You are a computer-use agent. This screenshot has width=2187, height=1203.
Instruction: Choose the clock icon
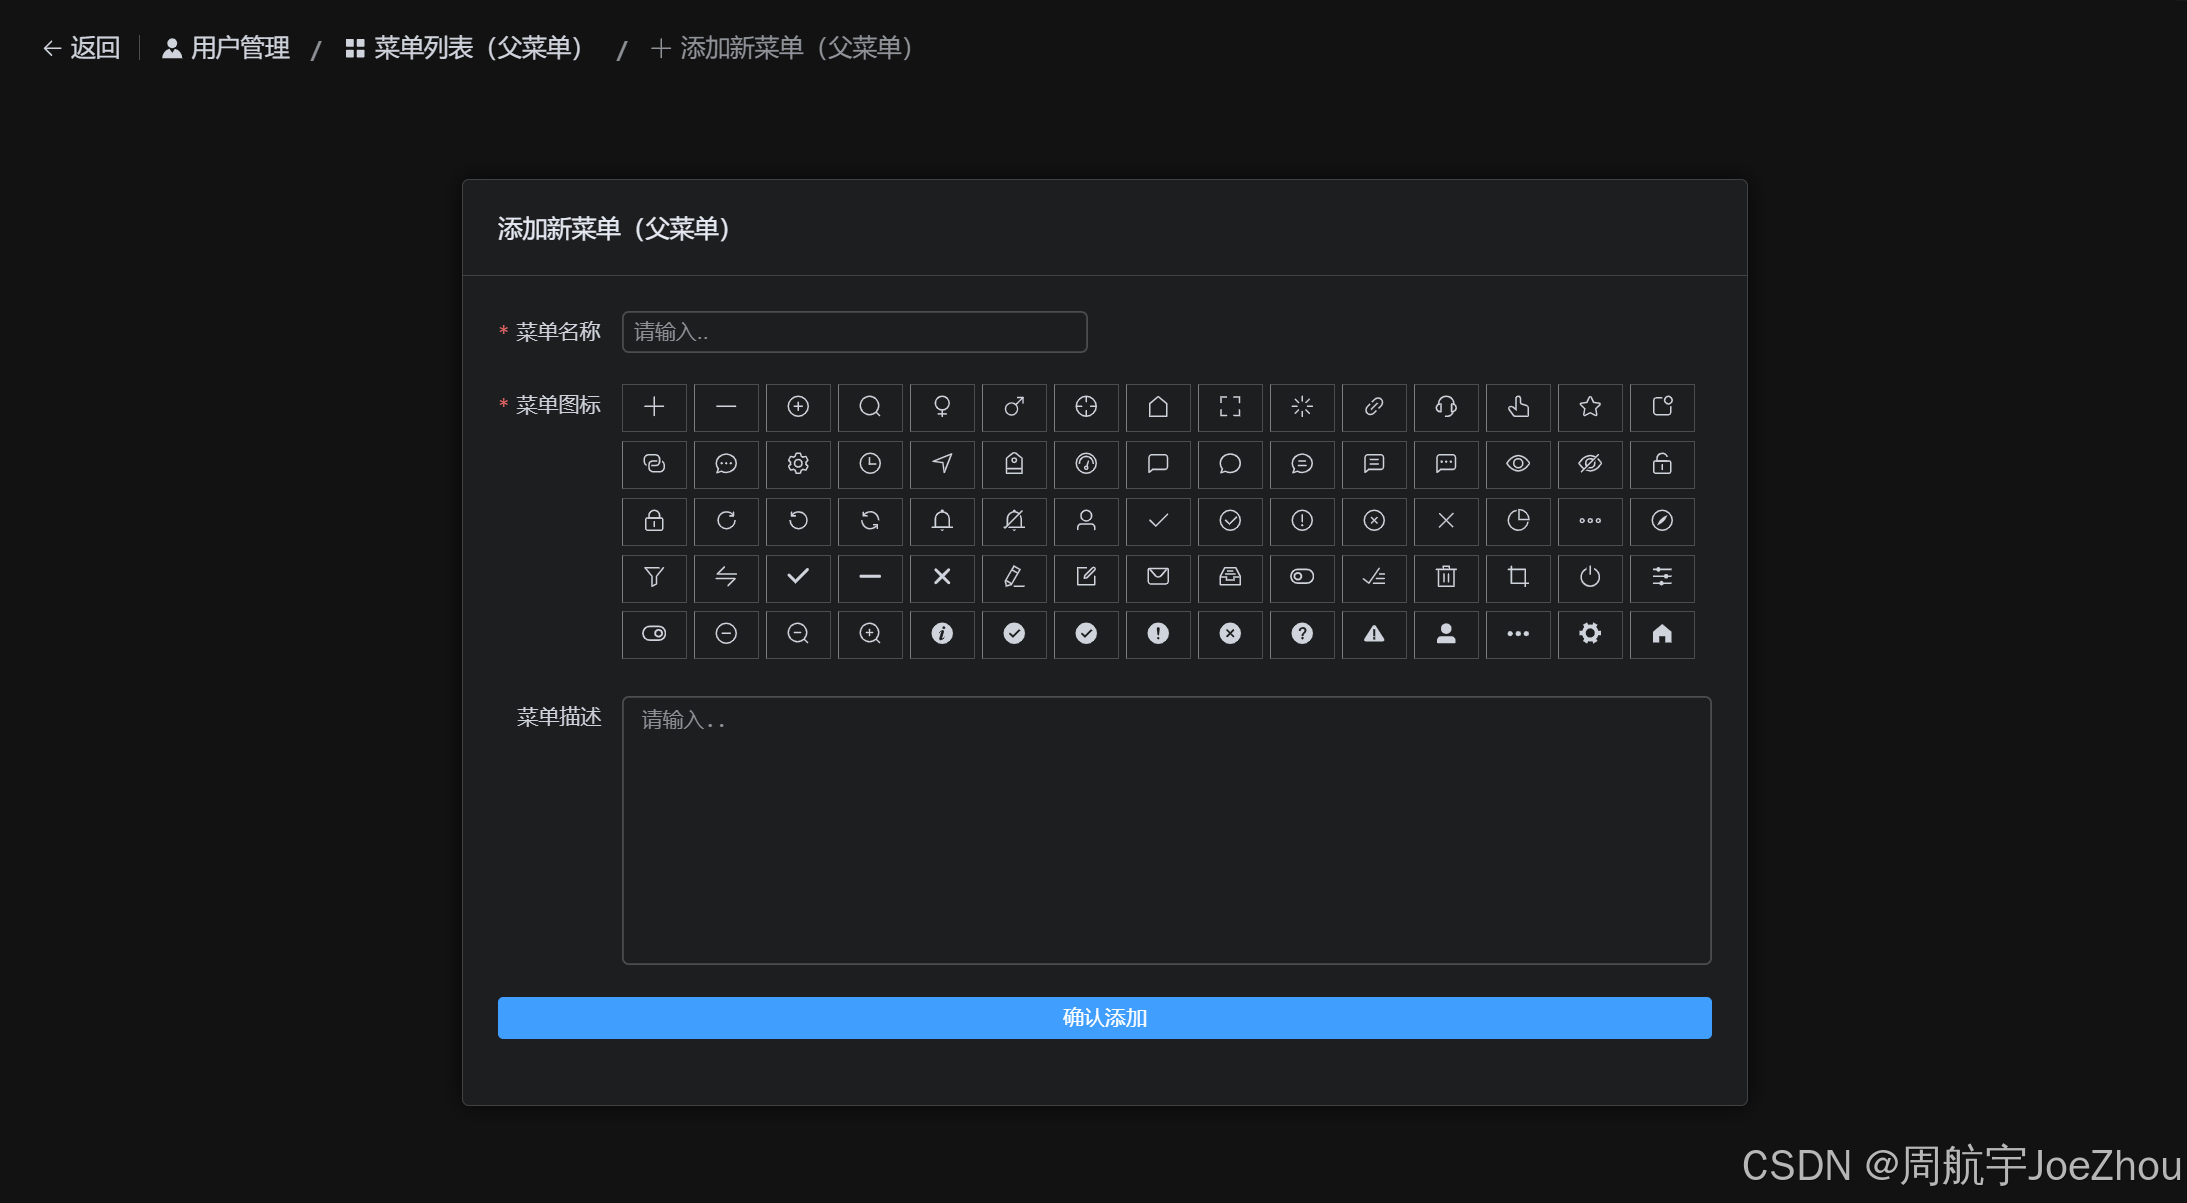pyautogui.click(x=870, y=464)
